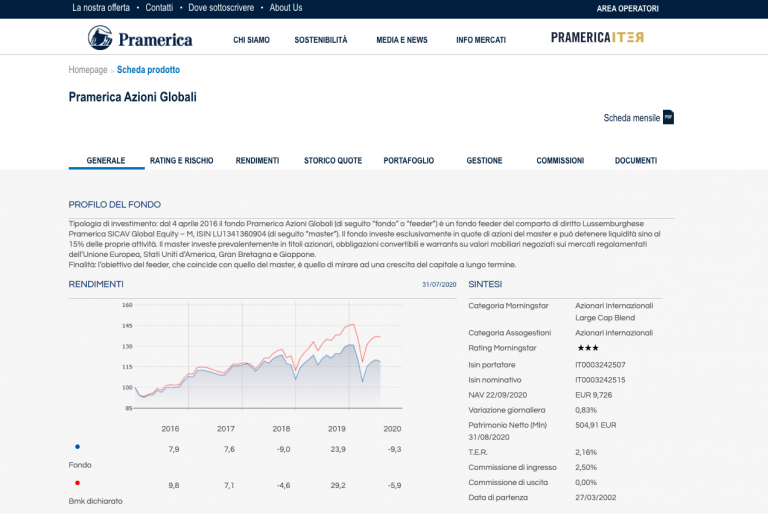Switch to COMMISSIONI tab
This screenshot has width=768, height=514.
(560, 161)
